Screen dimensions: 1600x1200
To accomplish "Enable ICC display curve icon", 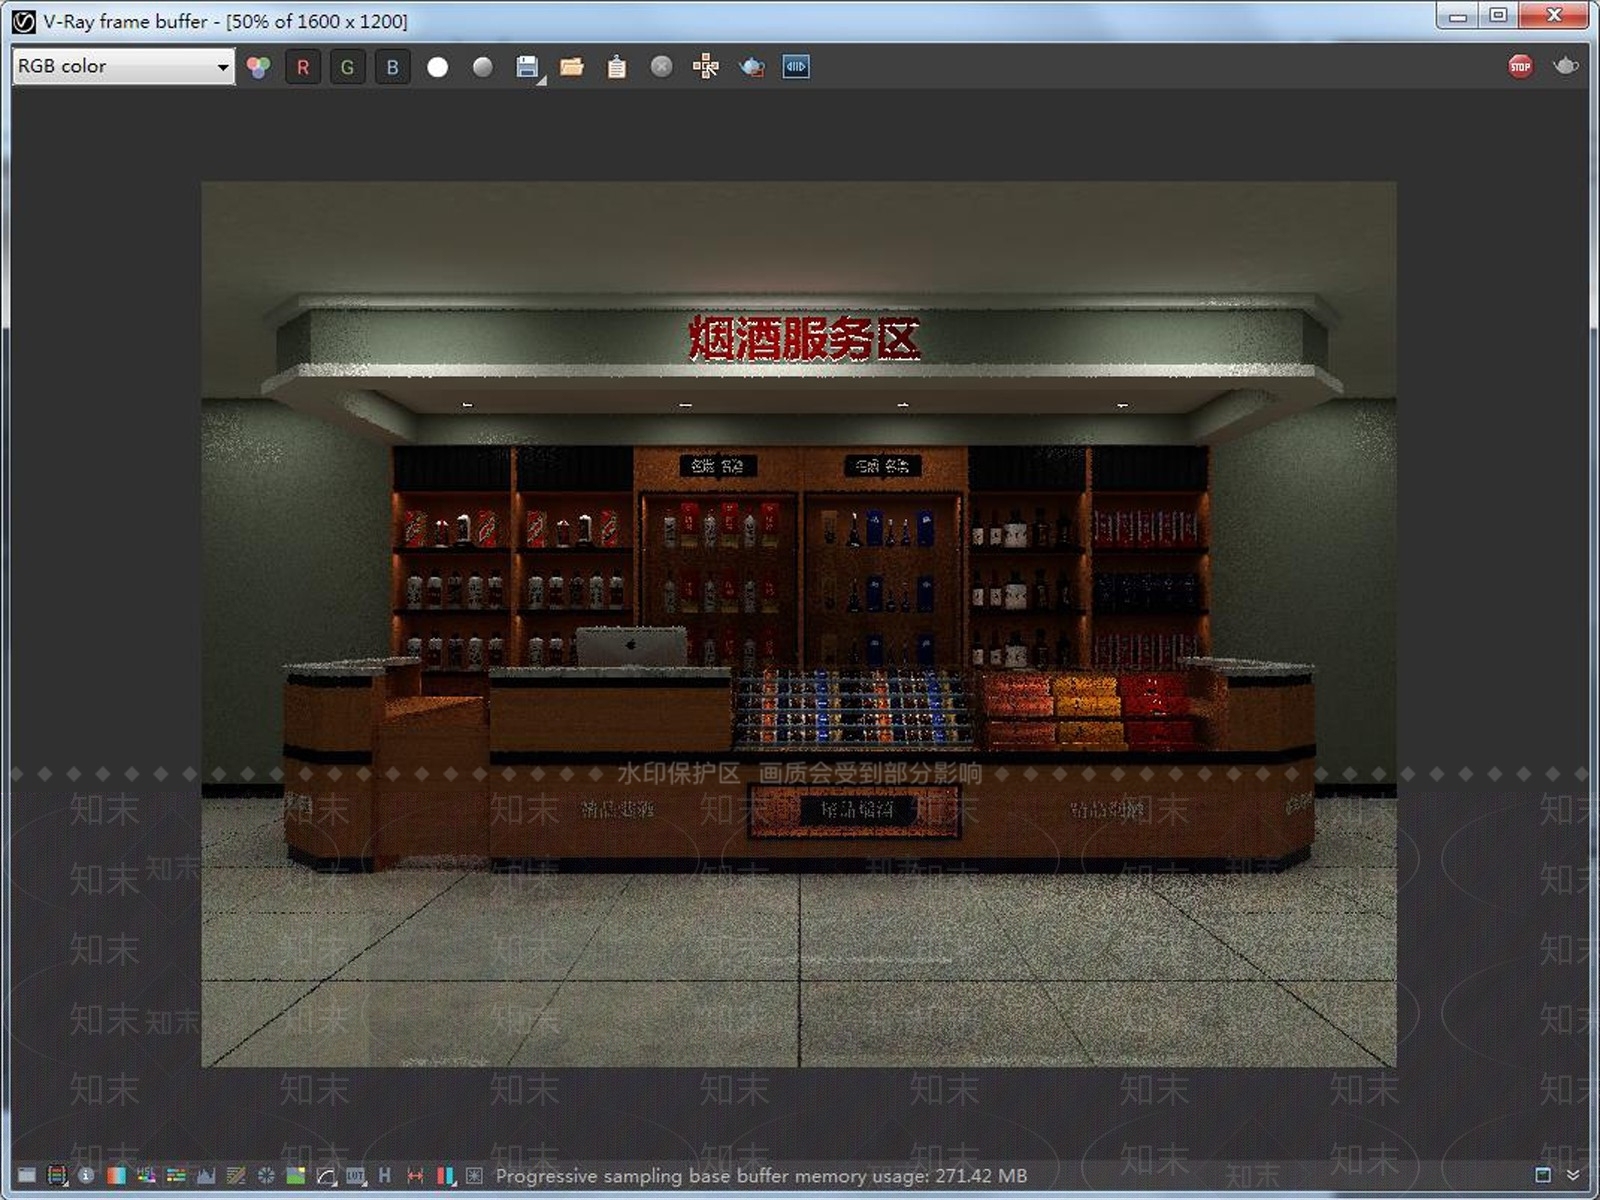I will coord(325,1175).
